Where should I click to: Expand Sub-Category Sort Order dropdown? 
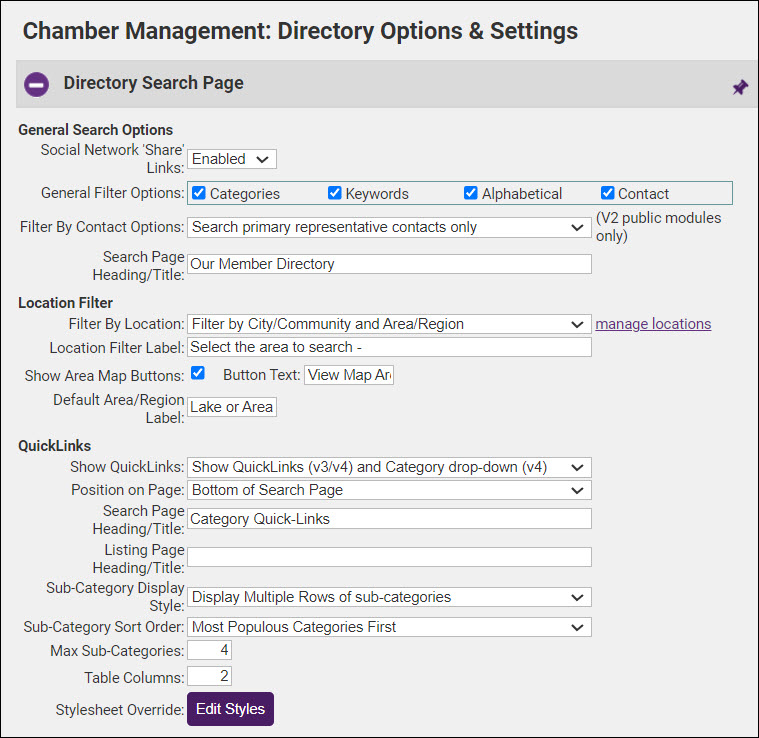point(389,627)
